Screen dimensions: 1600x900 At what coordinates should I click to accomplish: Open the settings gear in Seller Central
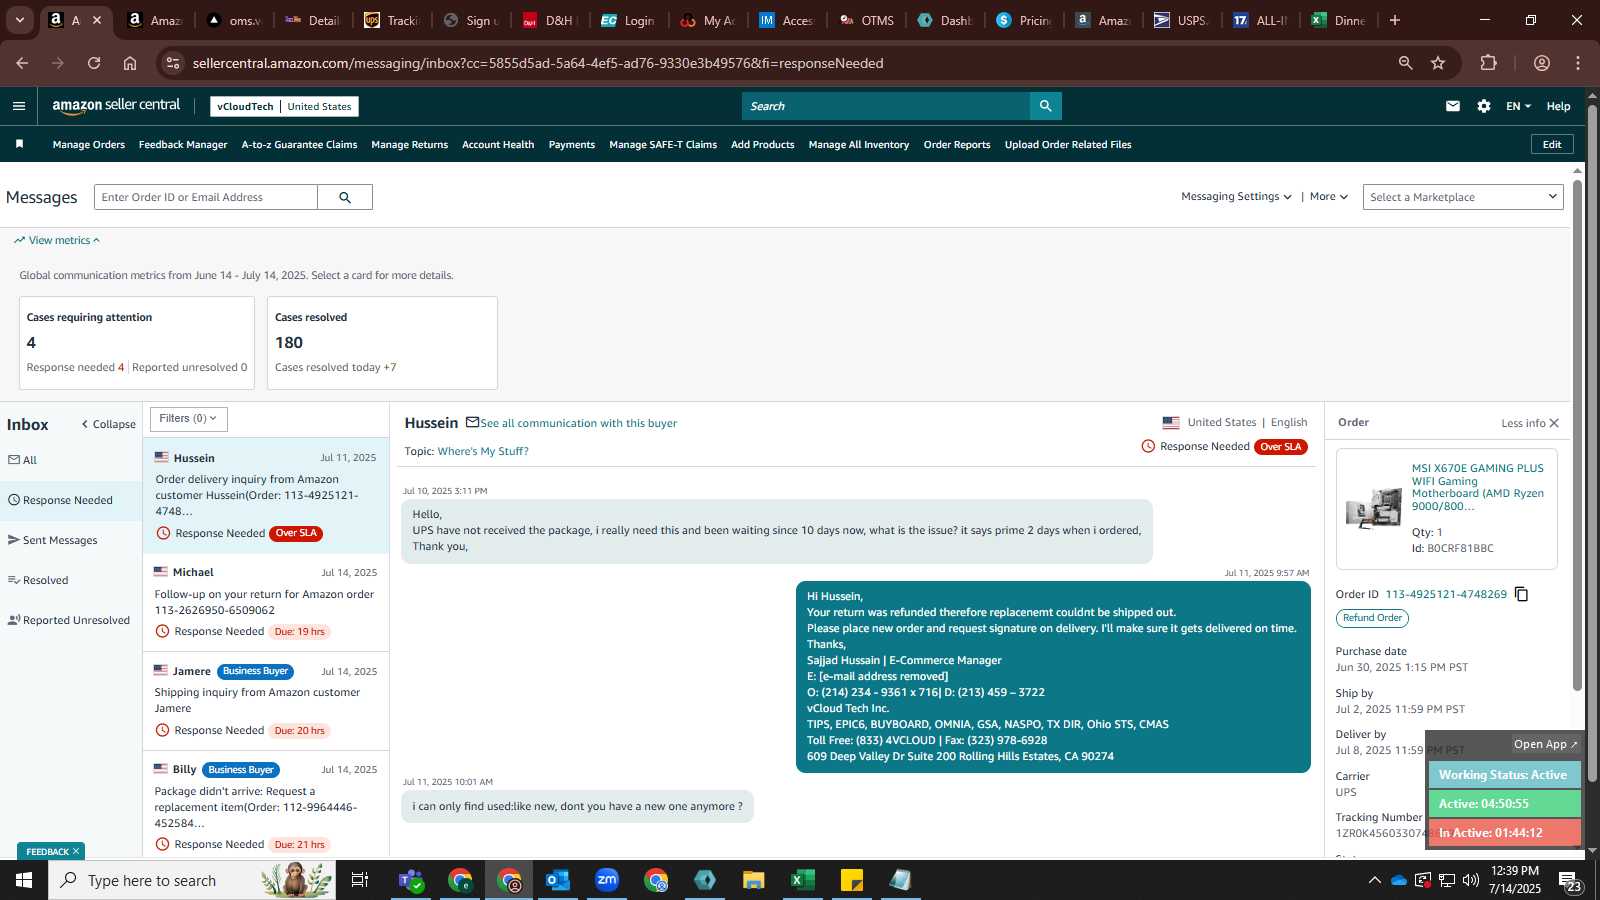point(1484,106)
